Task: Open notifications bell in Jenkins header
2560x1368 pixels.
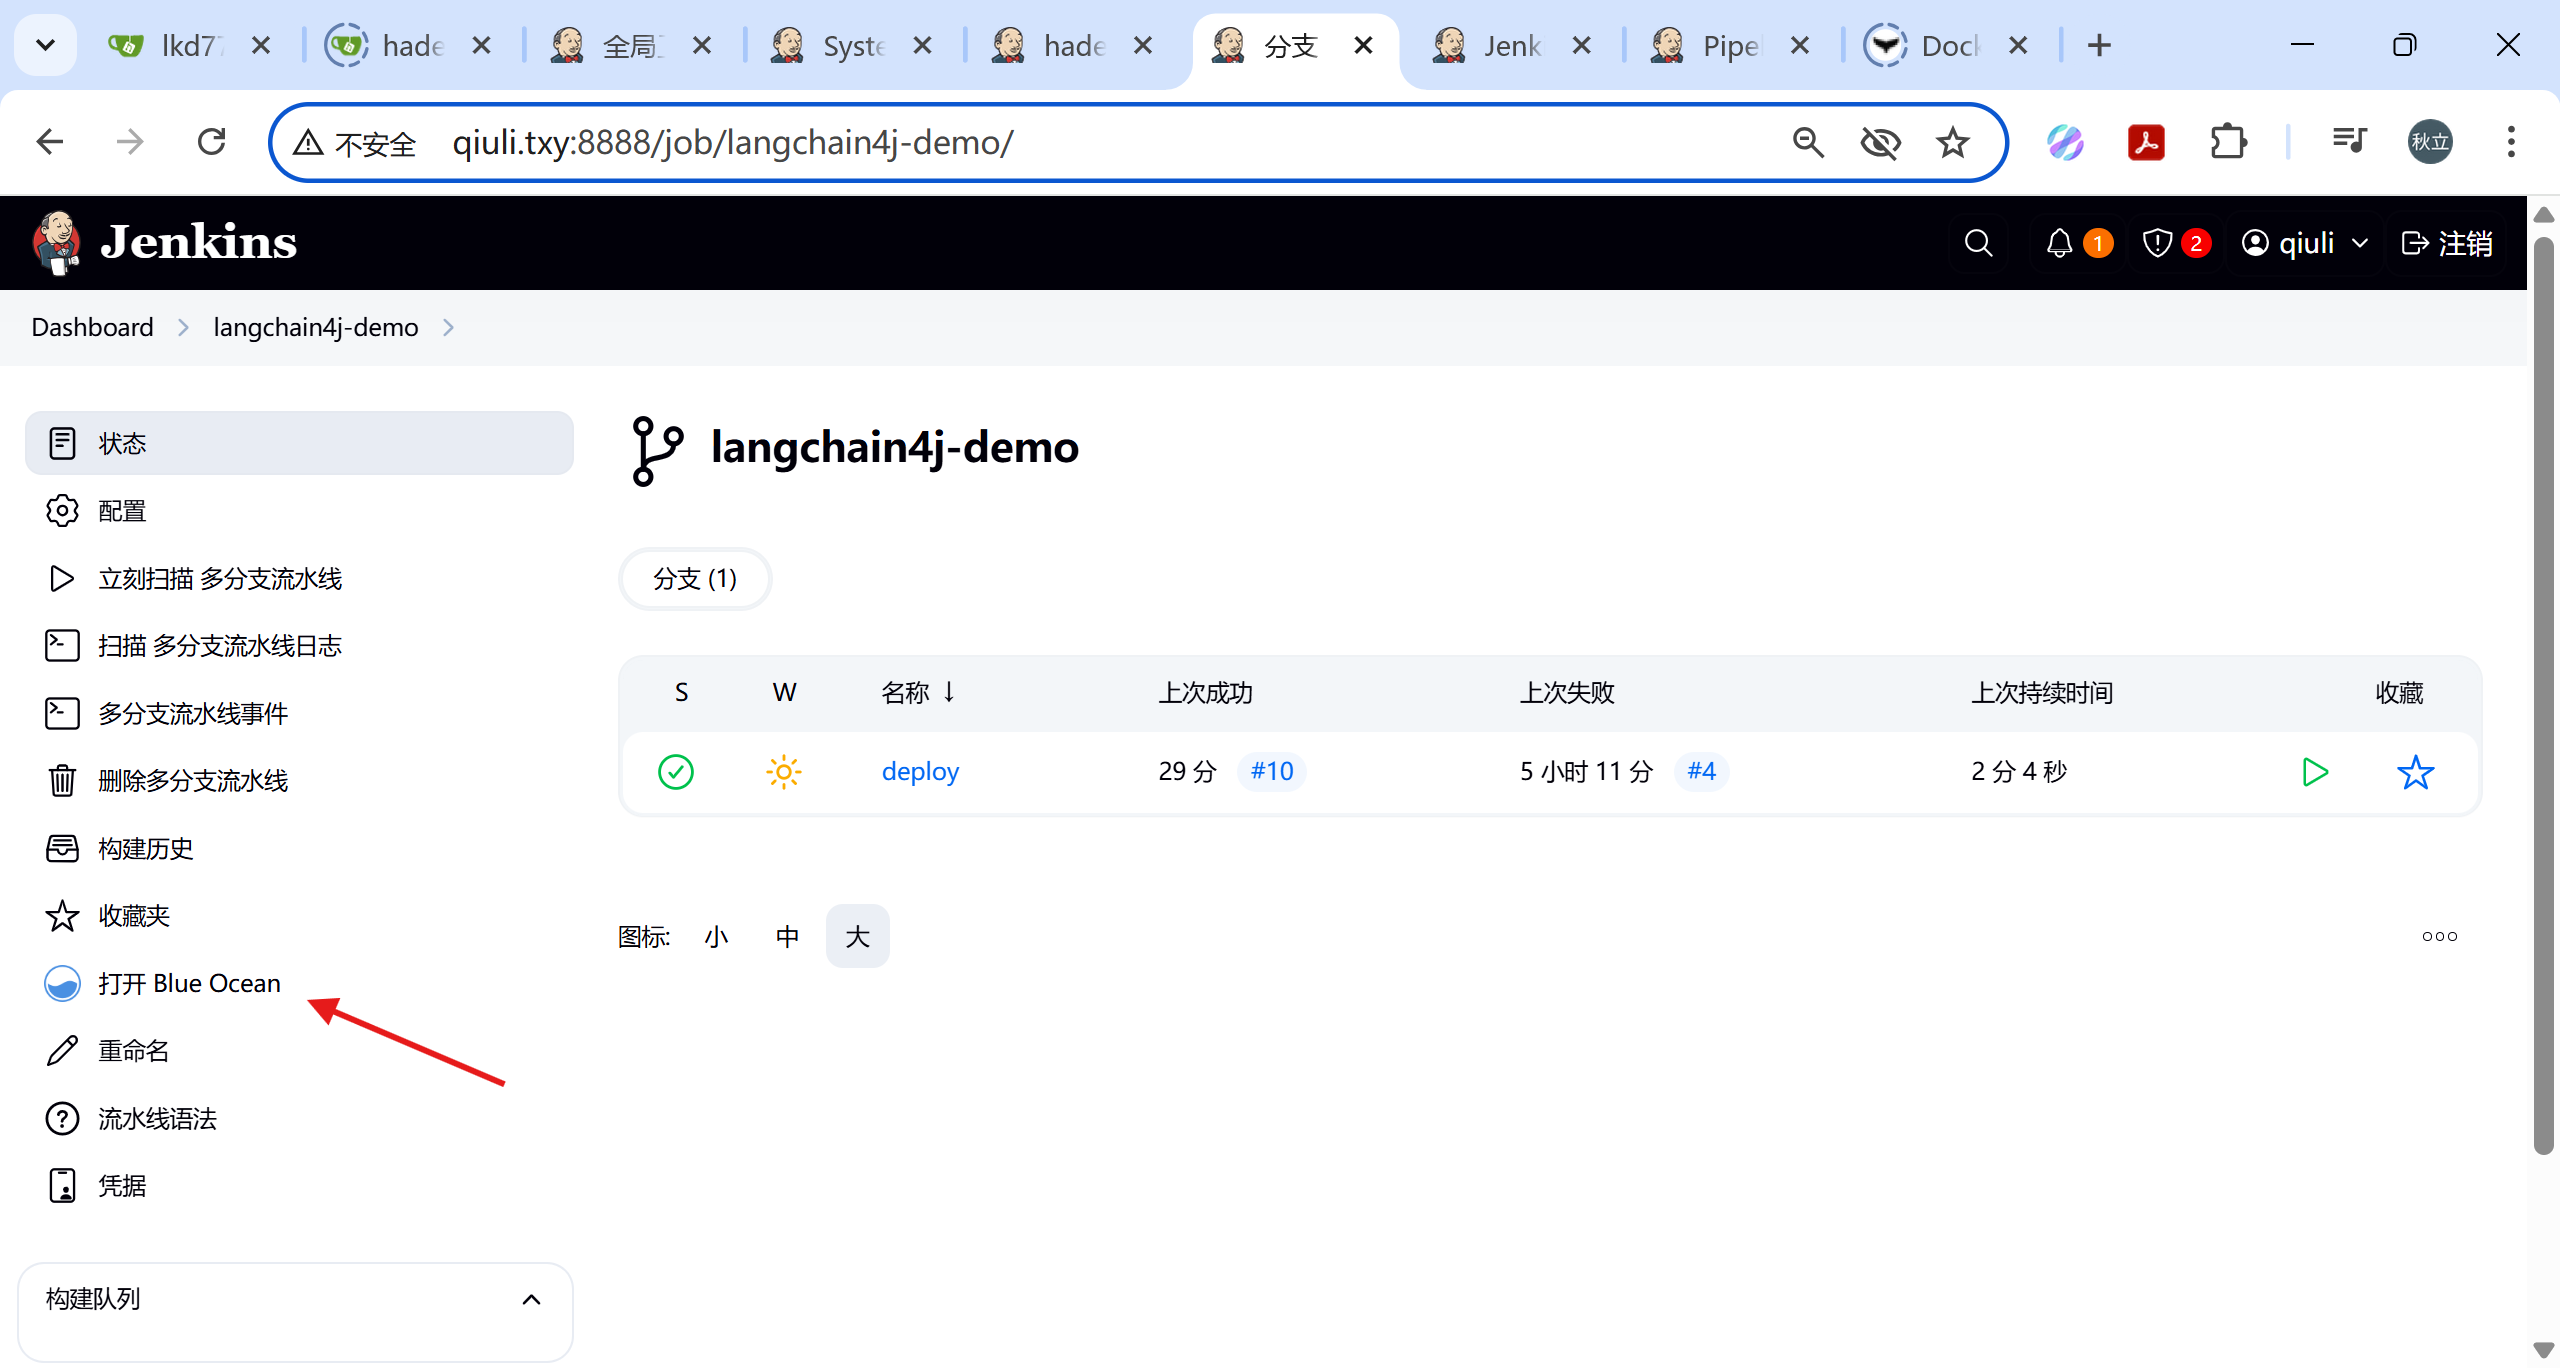Action: click(2059, 243)
